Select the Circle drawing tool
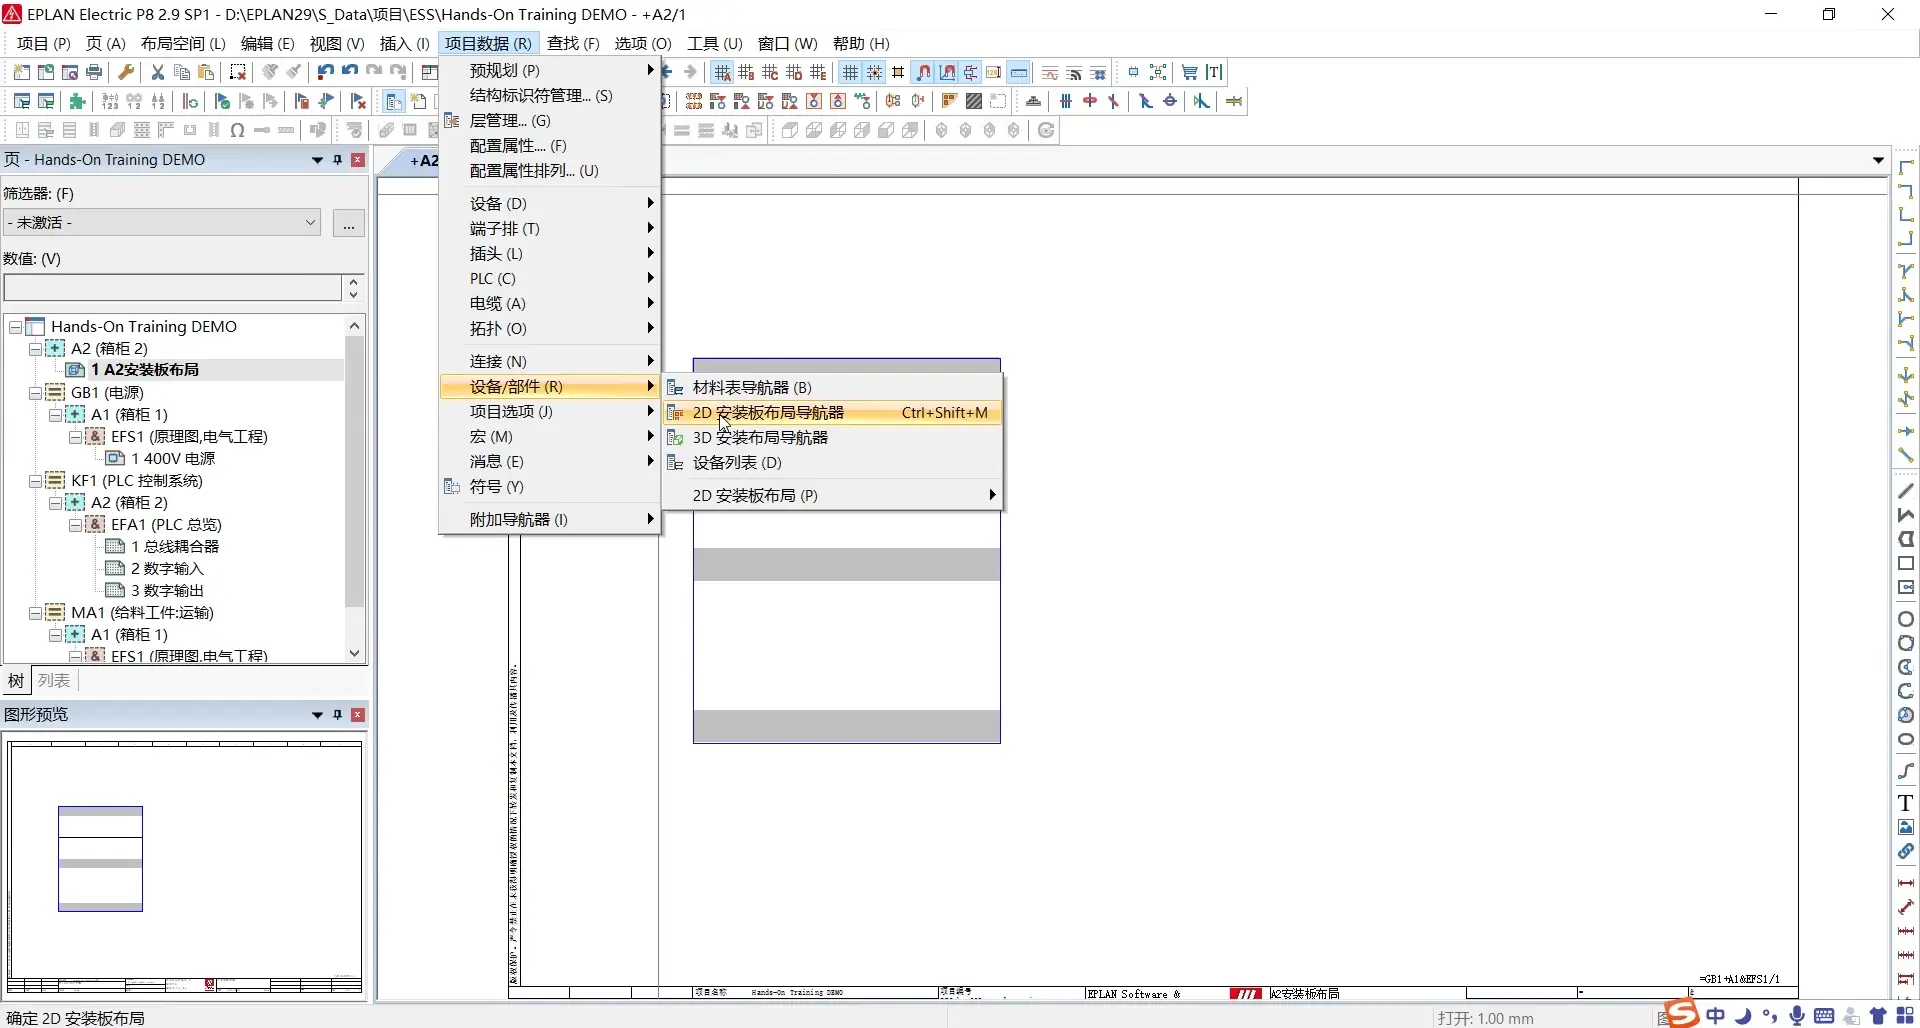This screenshot has height=1028, width=1920. [1906, 619]
